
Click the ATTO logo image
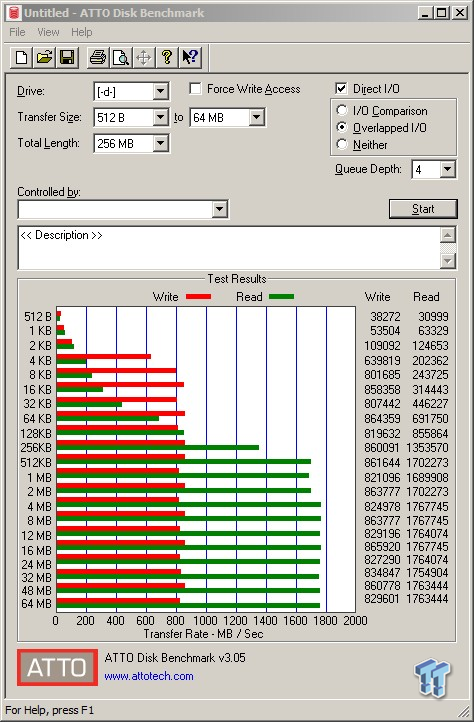(58, 667)
